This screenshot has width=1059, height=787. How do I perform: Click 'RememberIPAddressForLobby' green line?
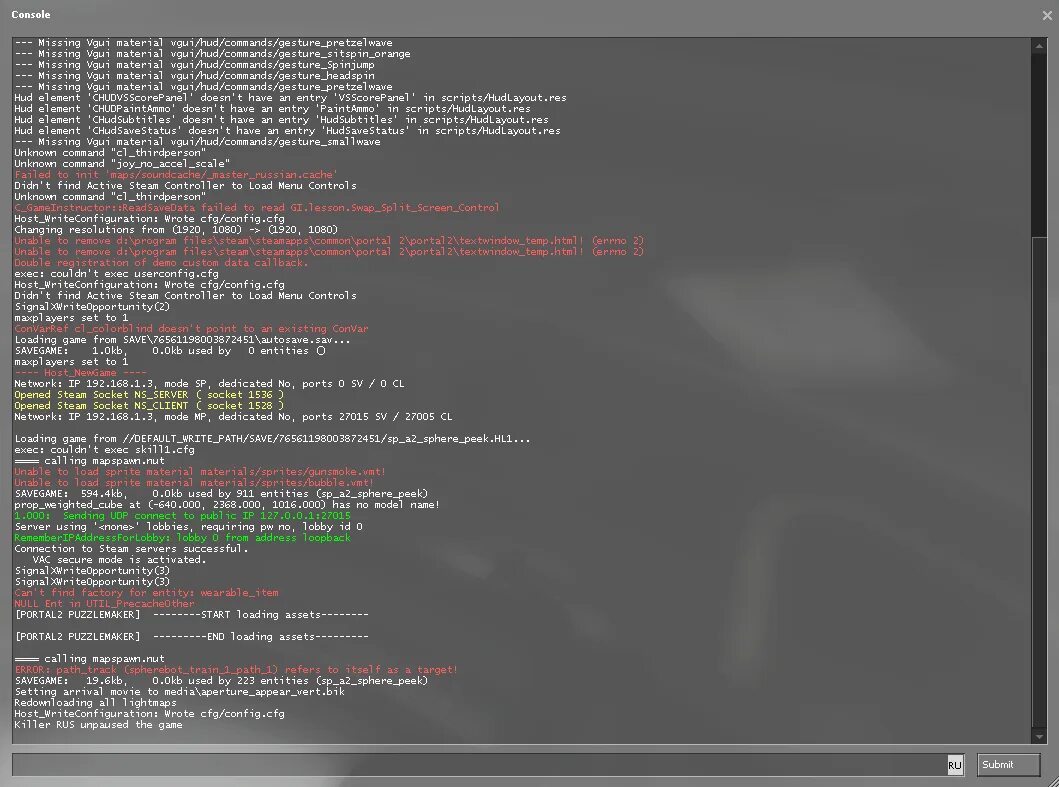click(182, 538)
